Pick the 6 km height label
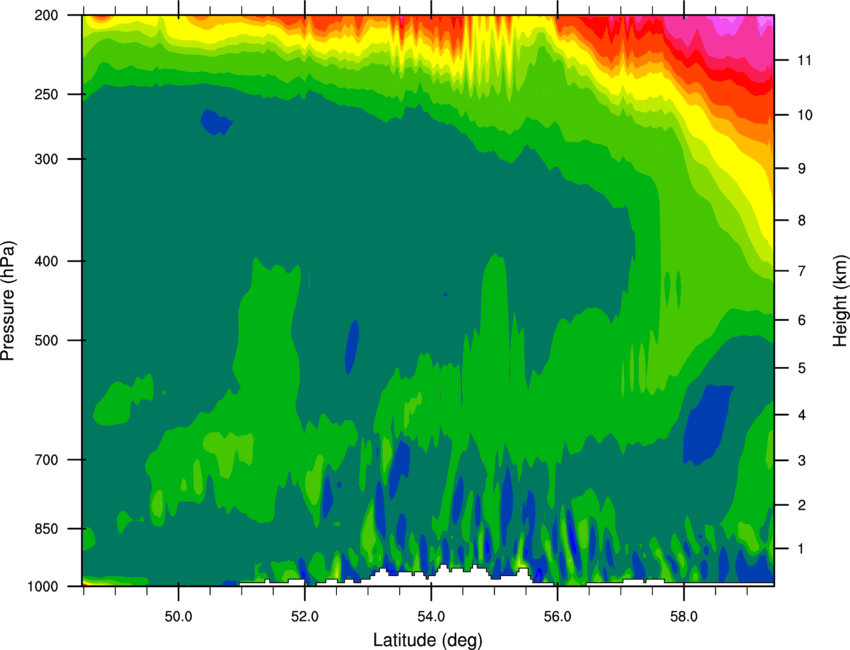The height and width of the screenshot is (650, 850). pyautogui.click(x=801, y=320)
